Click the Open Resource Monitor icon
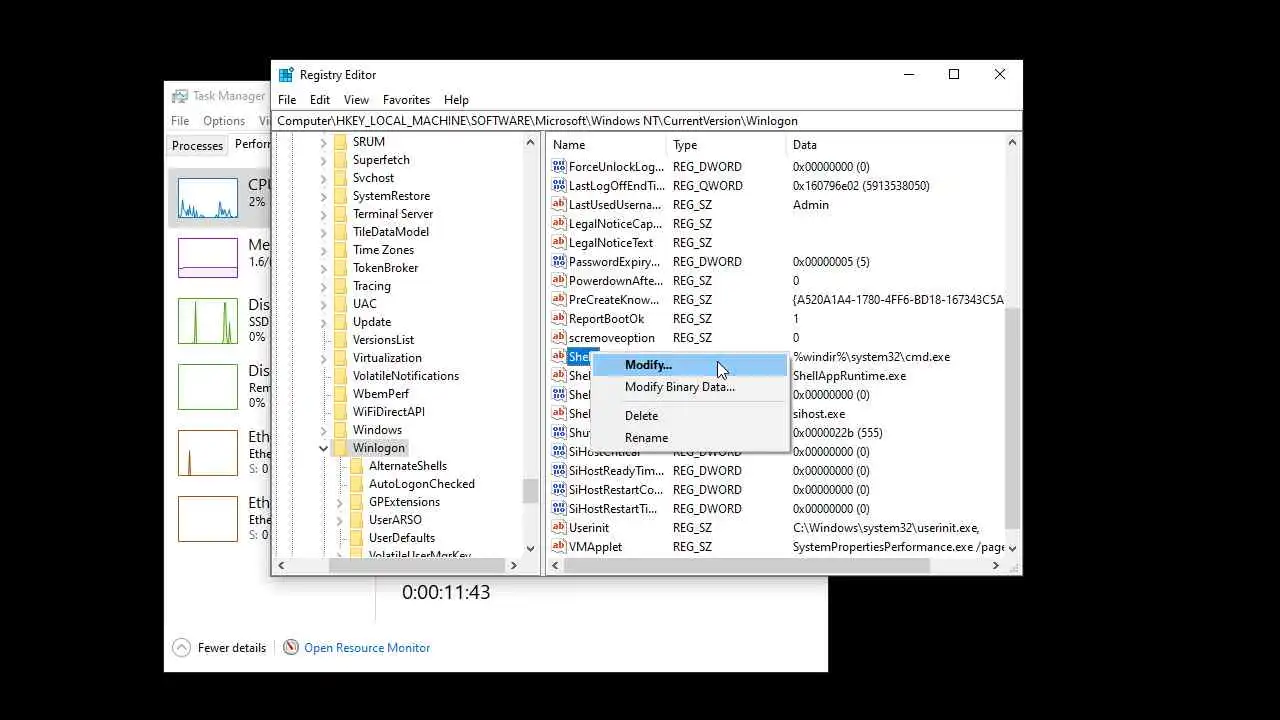Screen dimensions: 1280x720 [x=291, y=648]
